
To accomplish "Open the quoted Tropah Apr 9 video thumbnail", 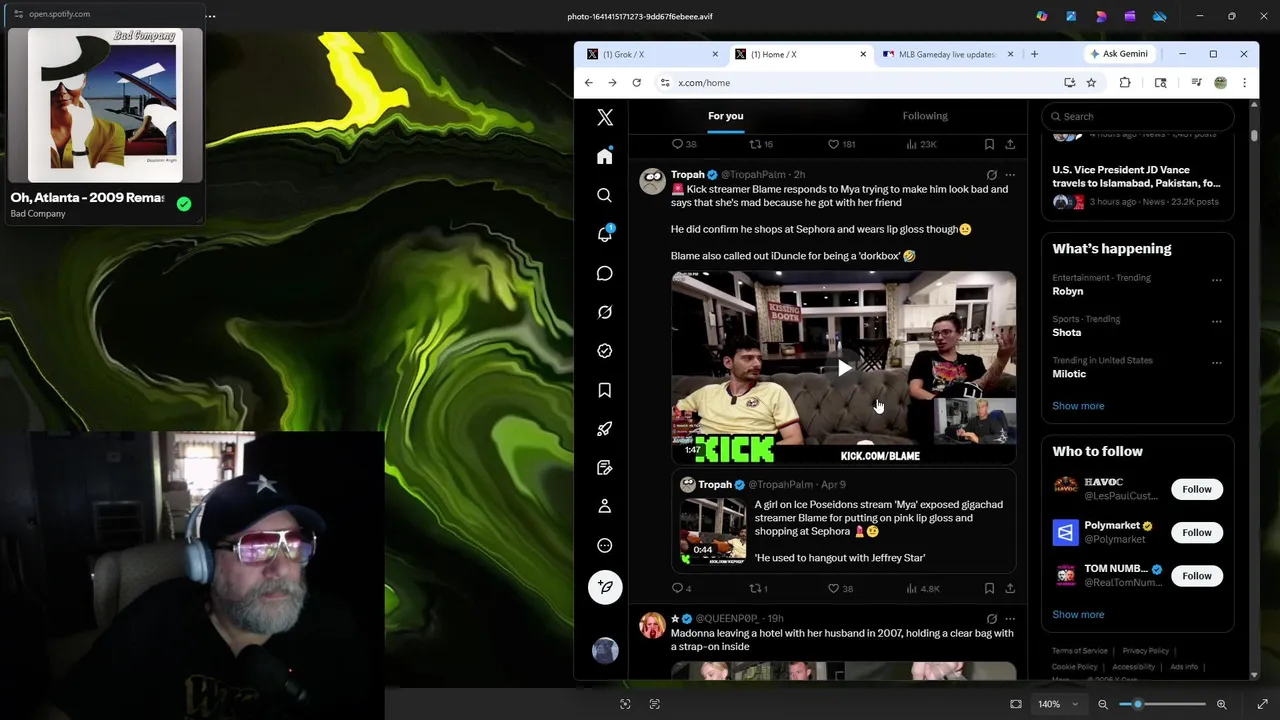I will (713, 531).
